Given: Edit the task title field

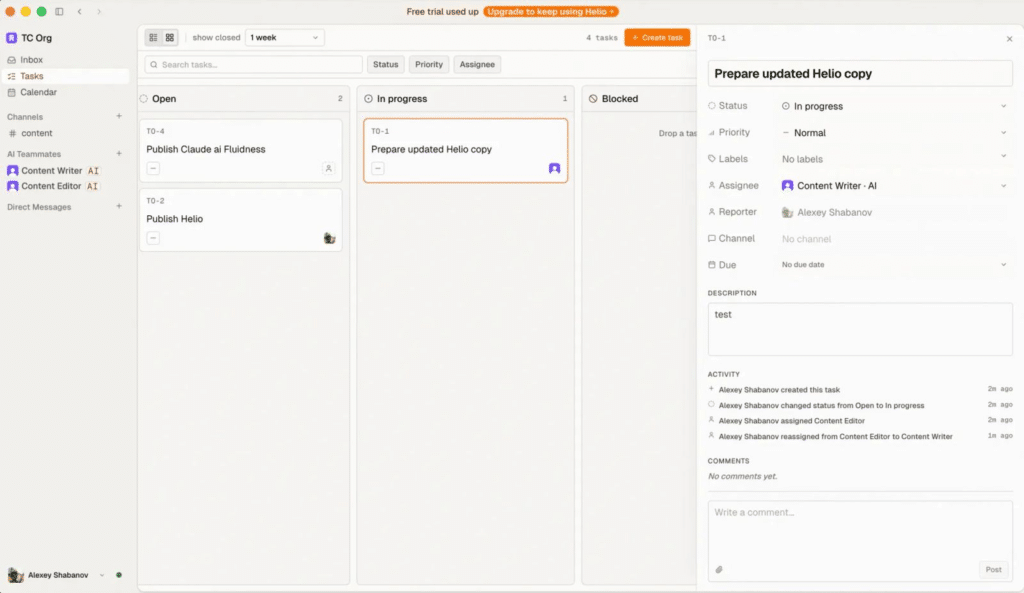Looking at the screenshot, I should (860, 74).
